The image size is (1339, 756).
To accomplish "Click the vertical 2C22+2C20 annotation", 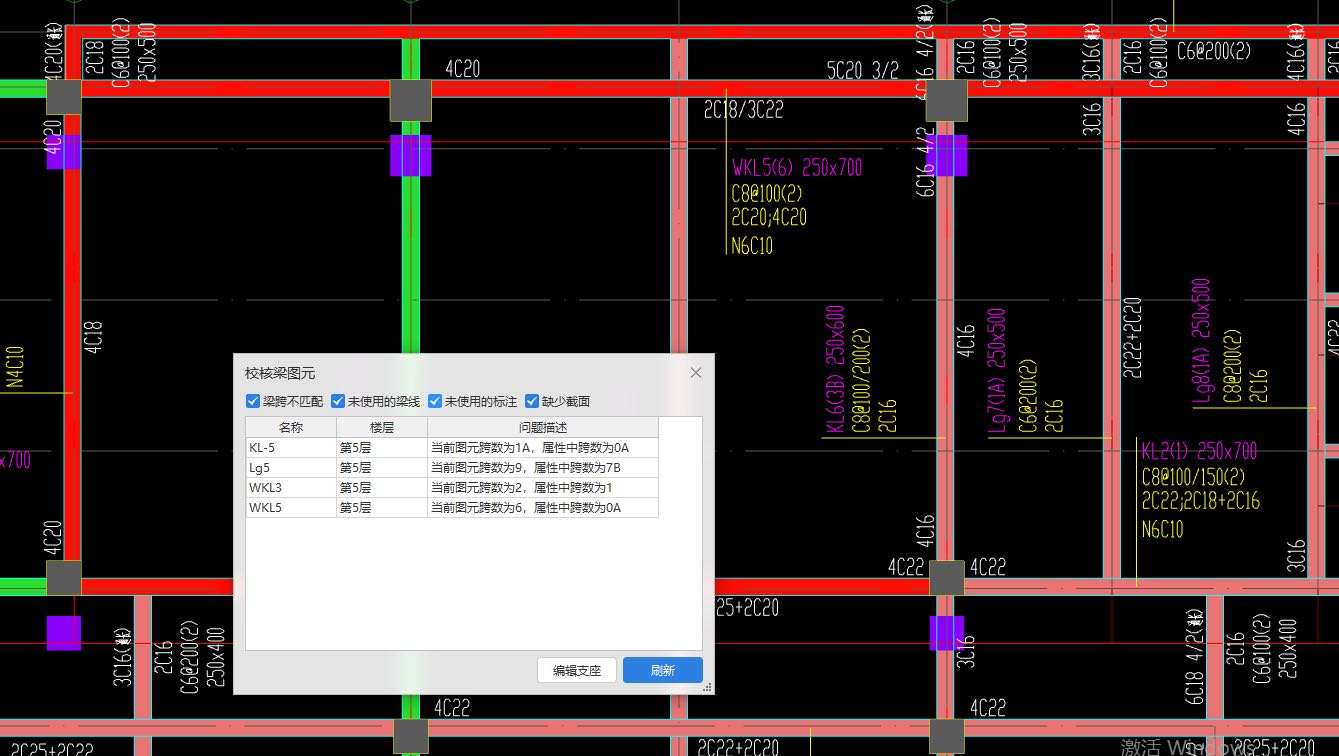I will click(x=1132, y=337).
